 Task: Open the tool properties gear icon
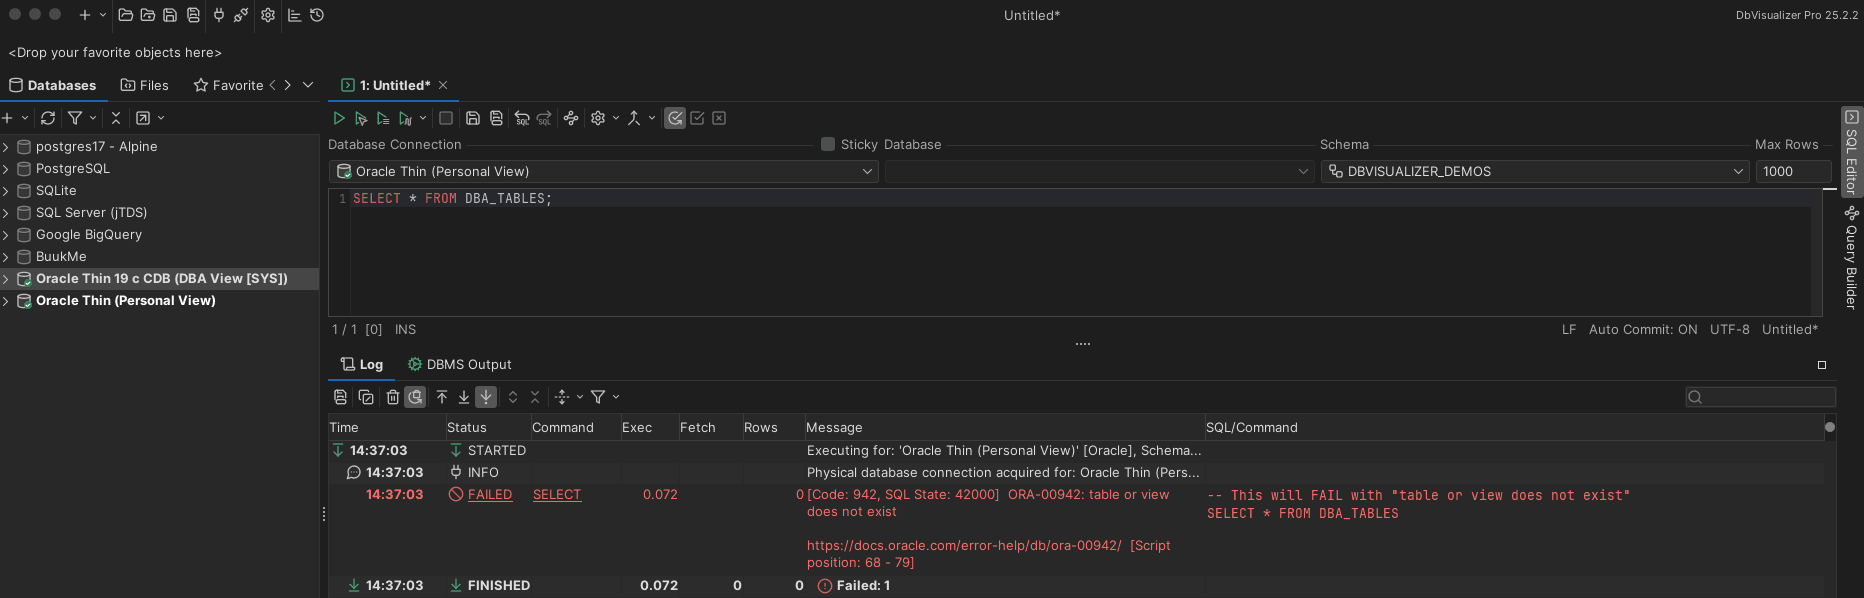coord(268,15)
